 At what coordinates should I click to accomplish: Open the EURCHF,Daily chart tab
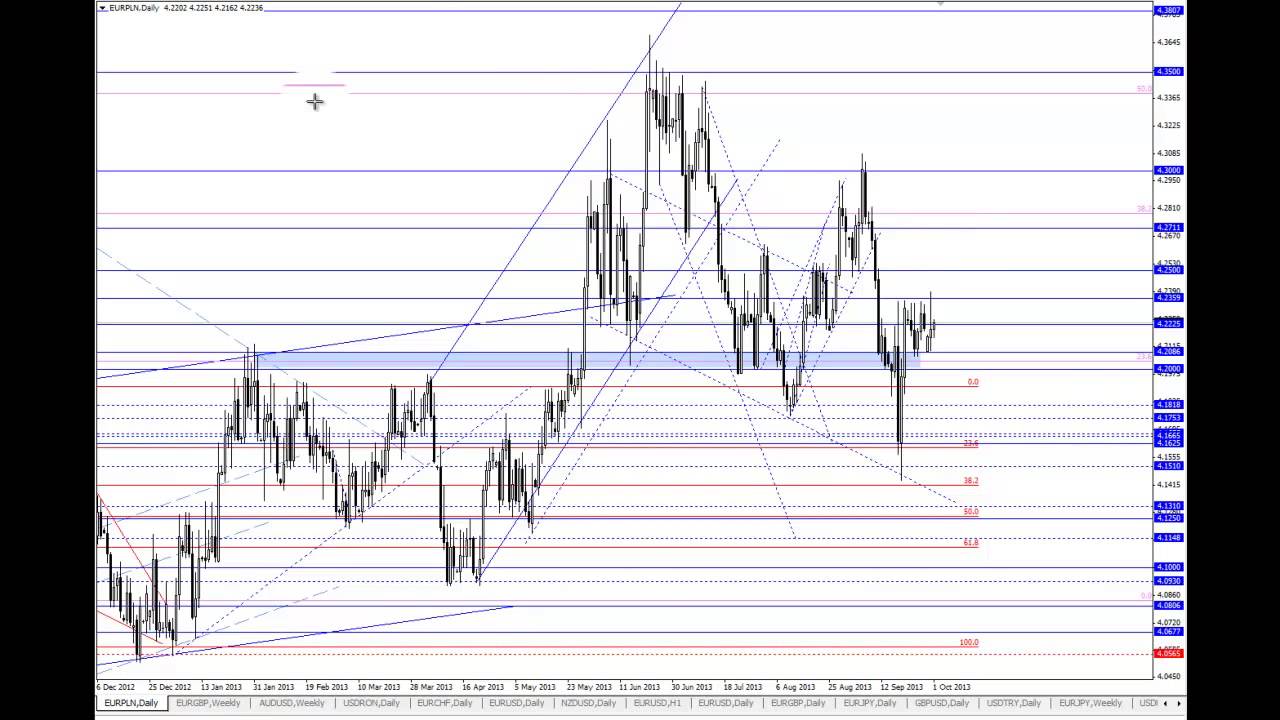pyautogui.click(x=445, y=703)
